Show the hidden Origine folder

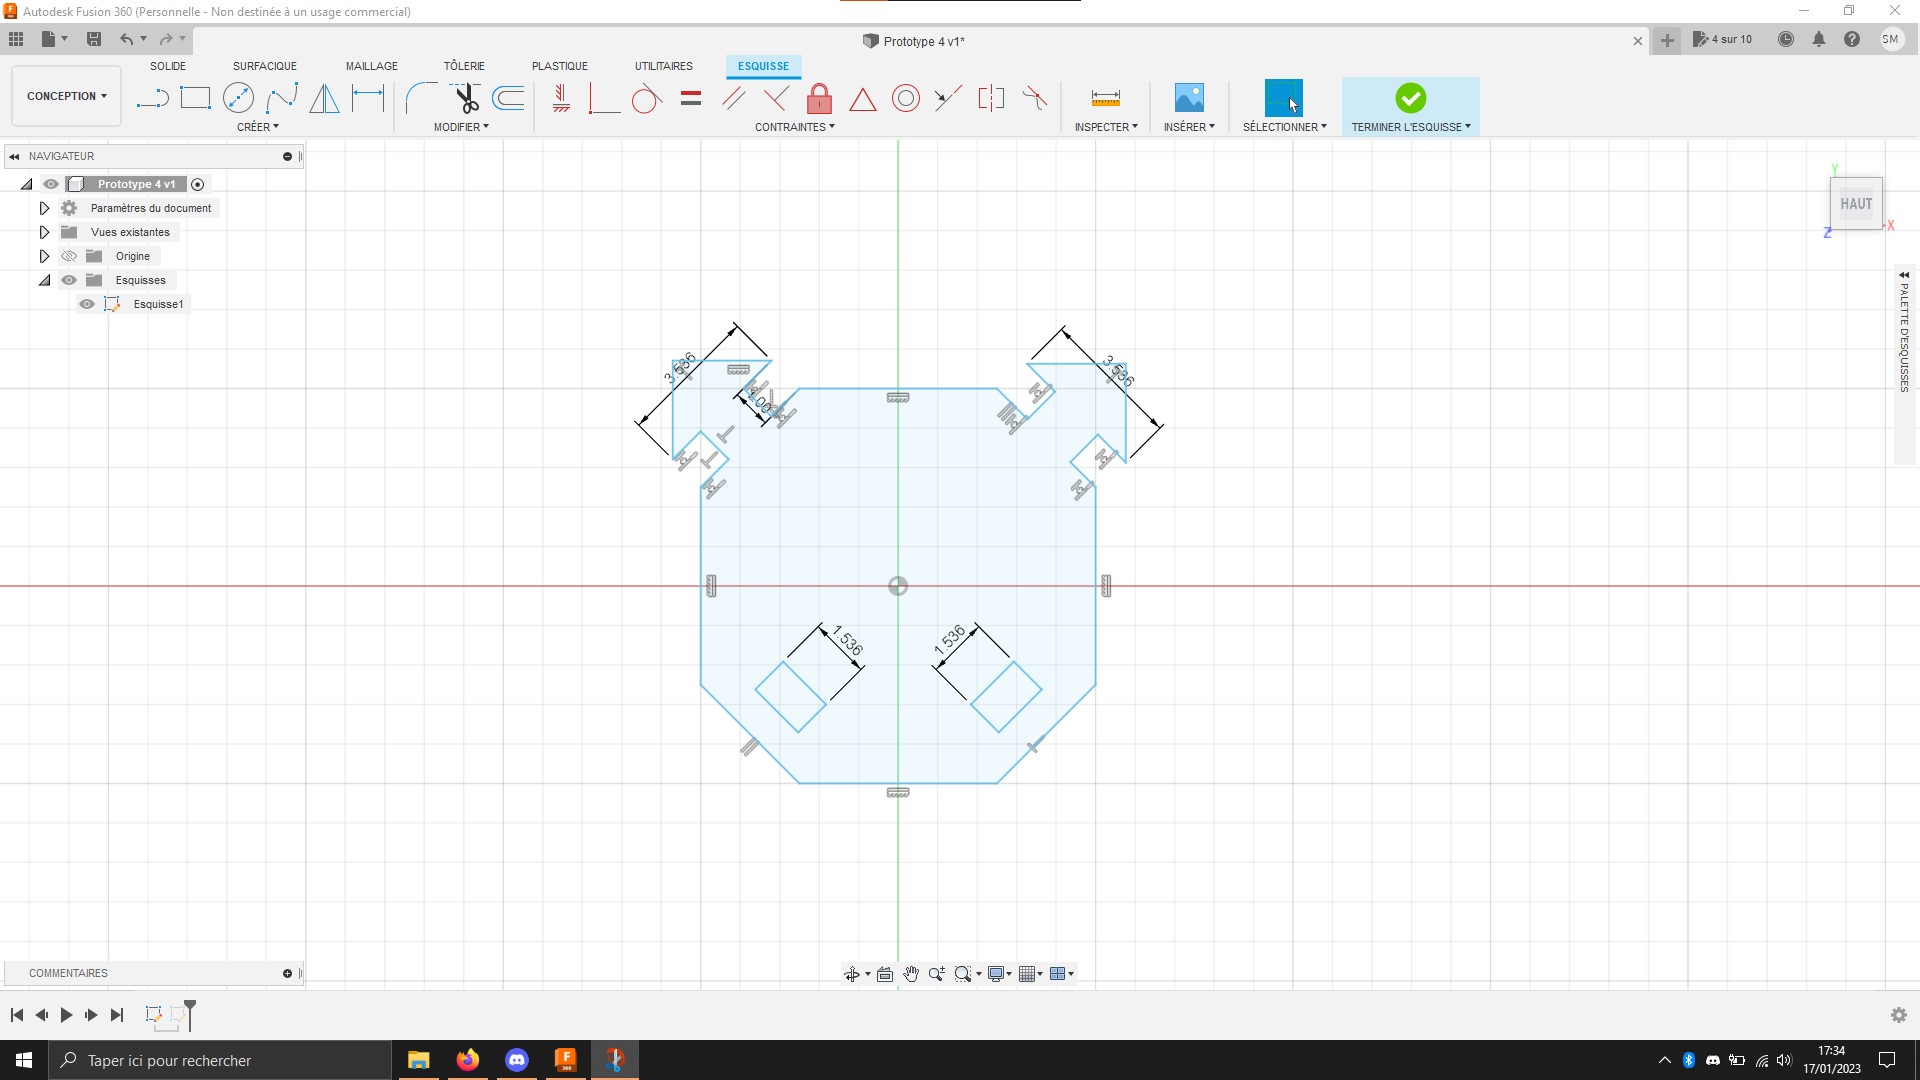click(69, 256)
